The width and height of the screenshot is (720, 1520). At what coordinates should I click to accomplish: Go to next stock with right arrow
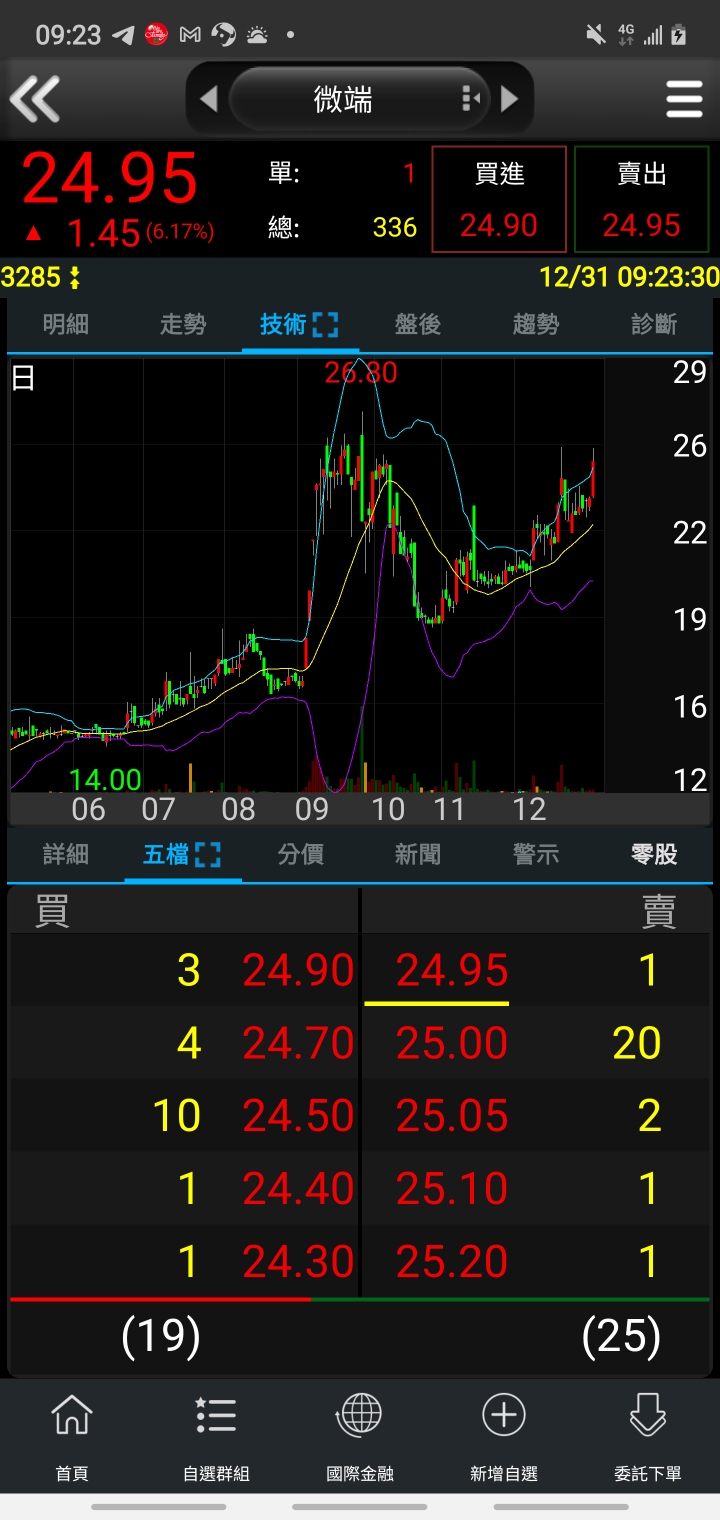(509, 99)
